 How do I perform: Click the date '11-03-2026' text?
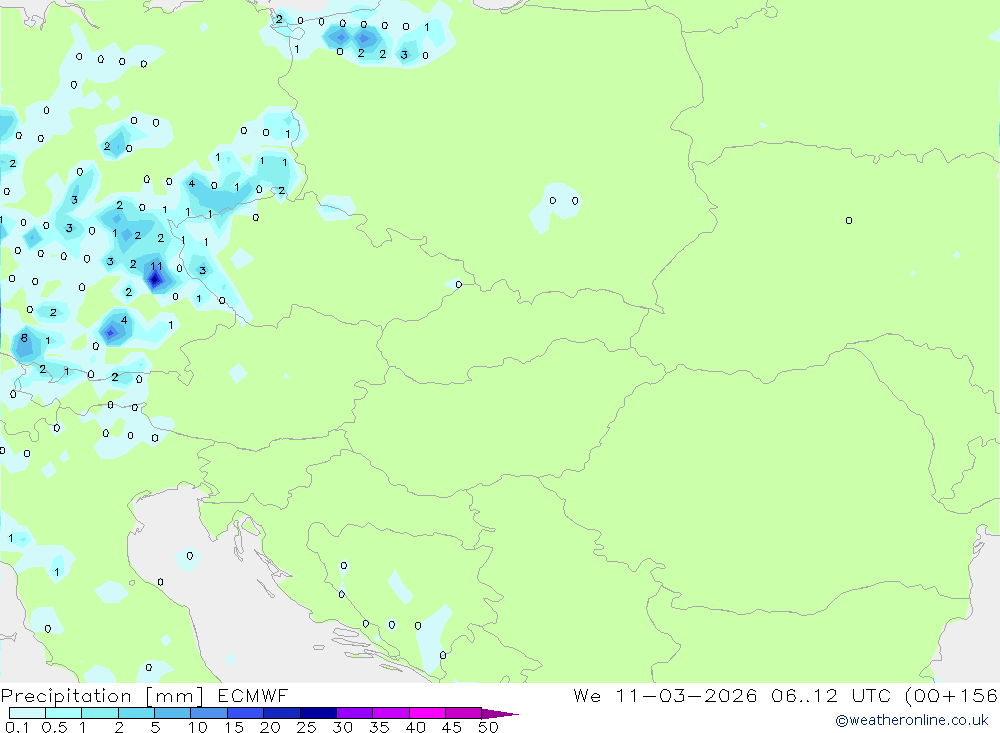(x=686, y=695)
